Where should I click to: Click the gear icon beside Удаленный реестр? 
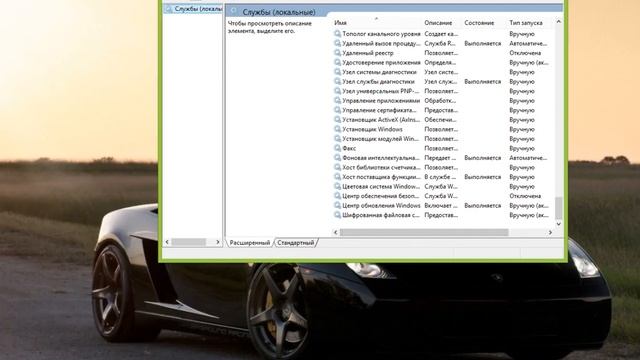click(338, 53)
